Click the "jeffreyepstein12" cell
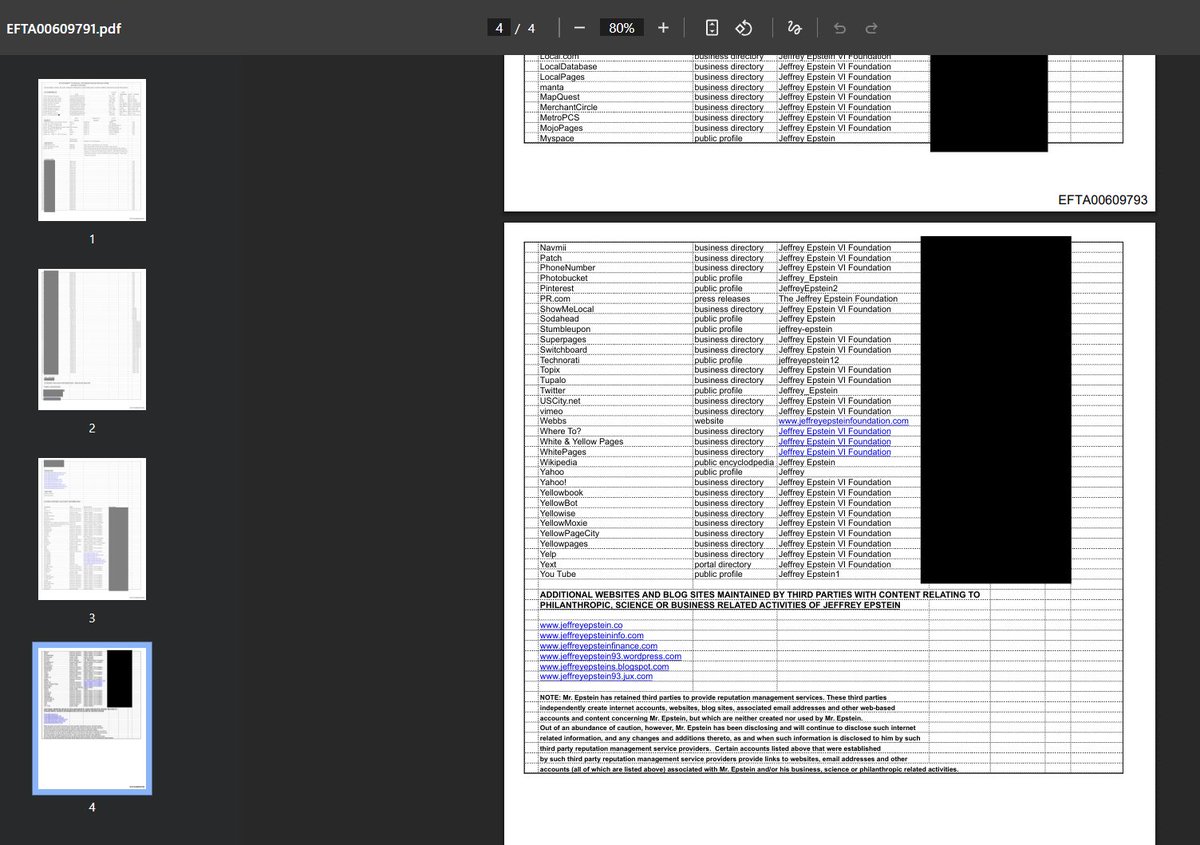 pyautogui.click(x=808, y=360)
